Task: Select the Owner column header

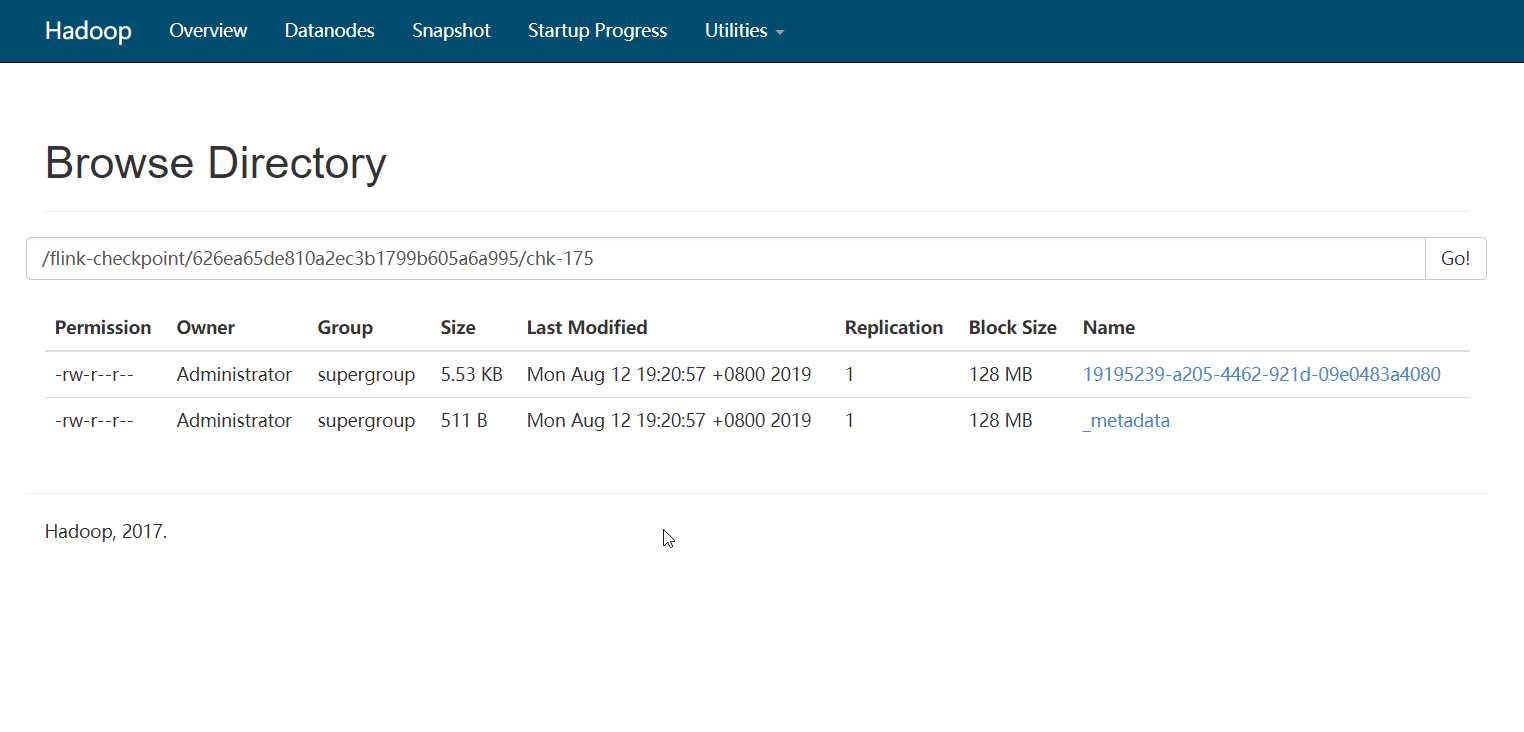Action: coord(205,328)
